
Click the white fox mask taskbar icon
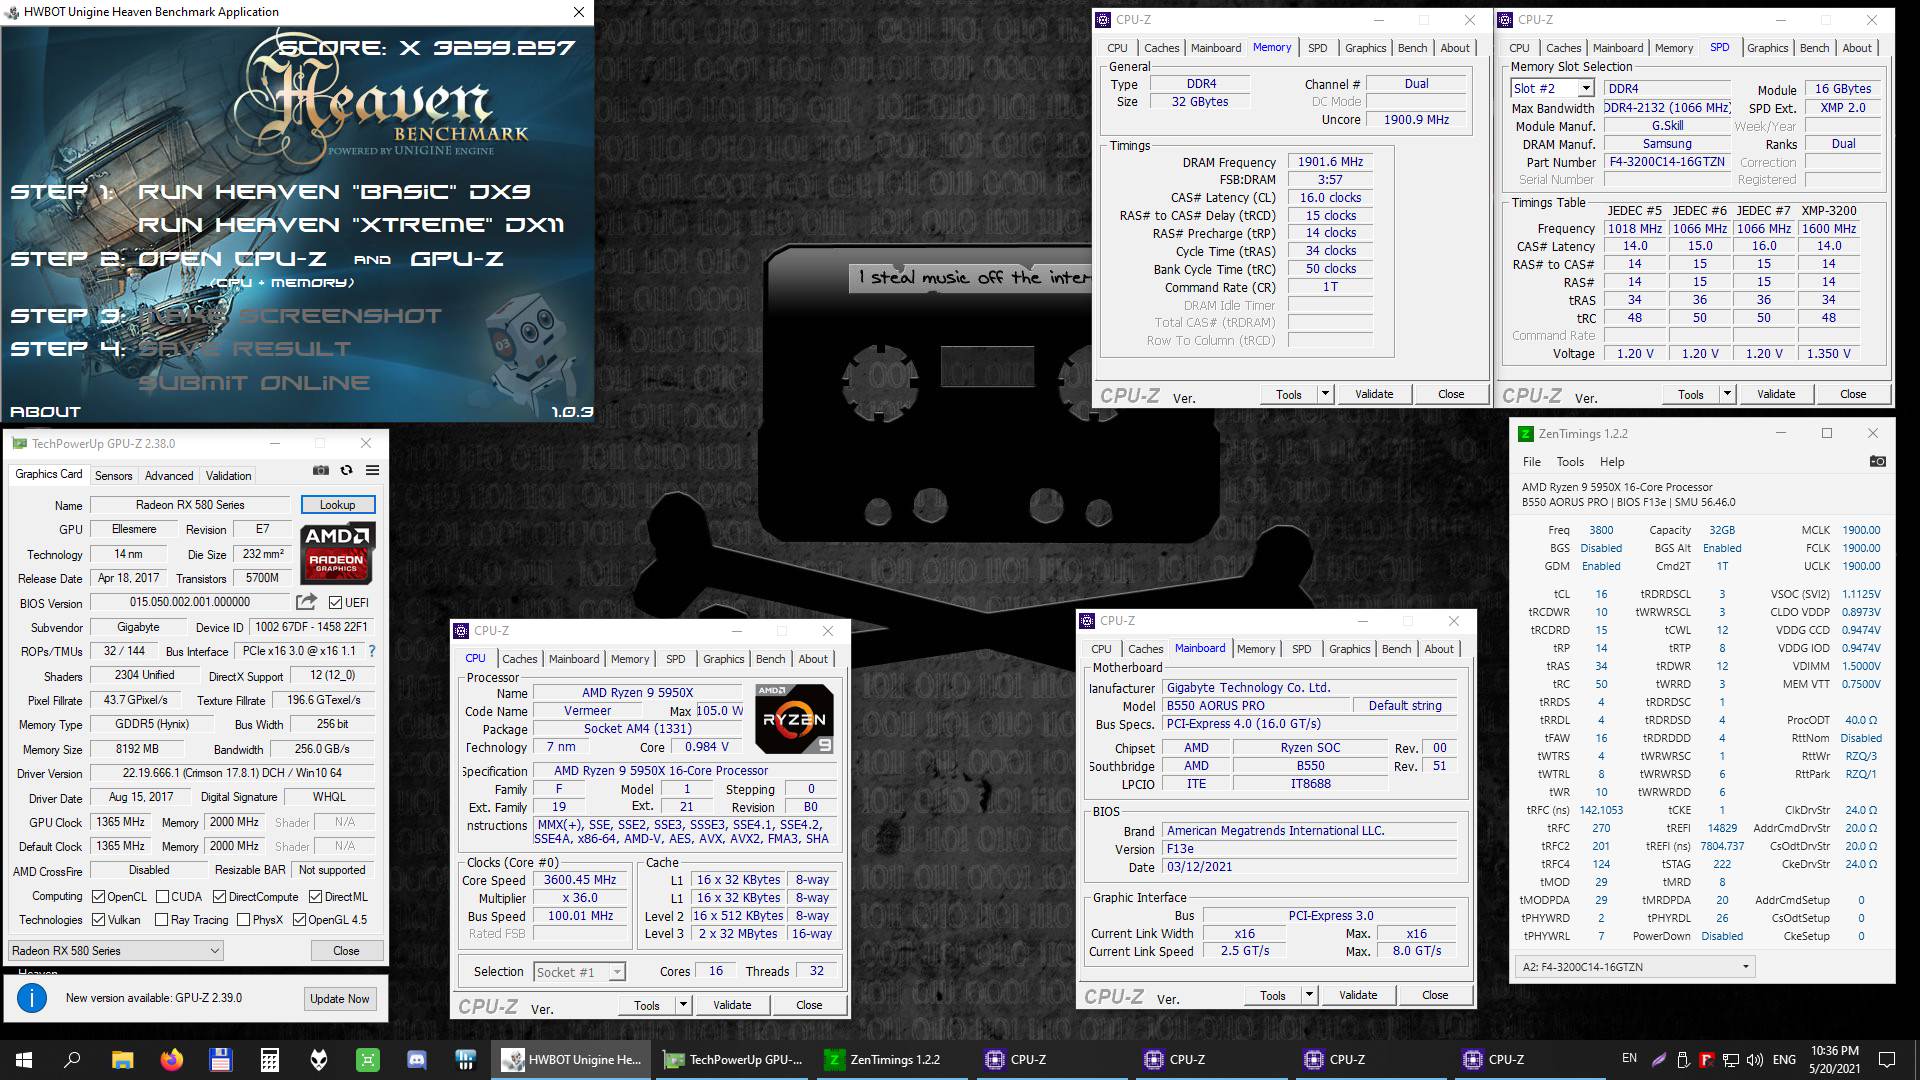[318, 1059]
